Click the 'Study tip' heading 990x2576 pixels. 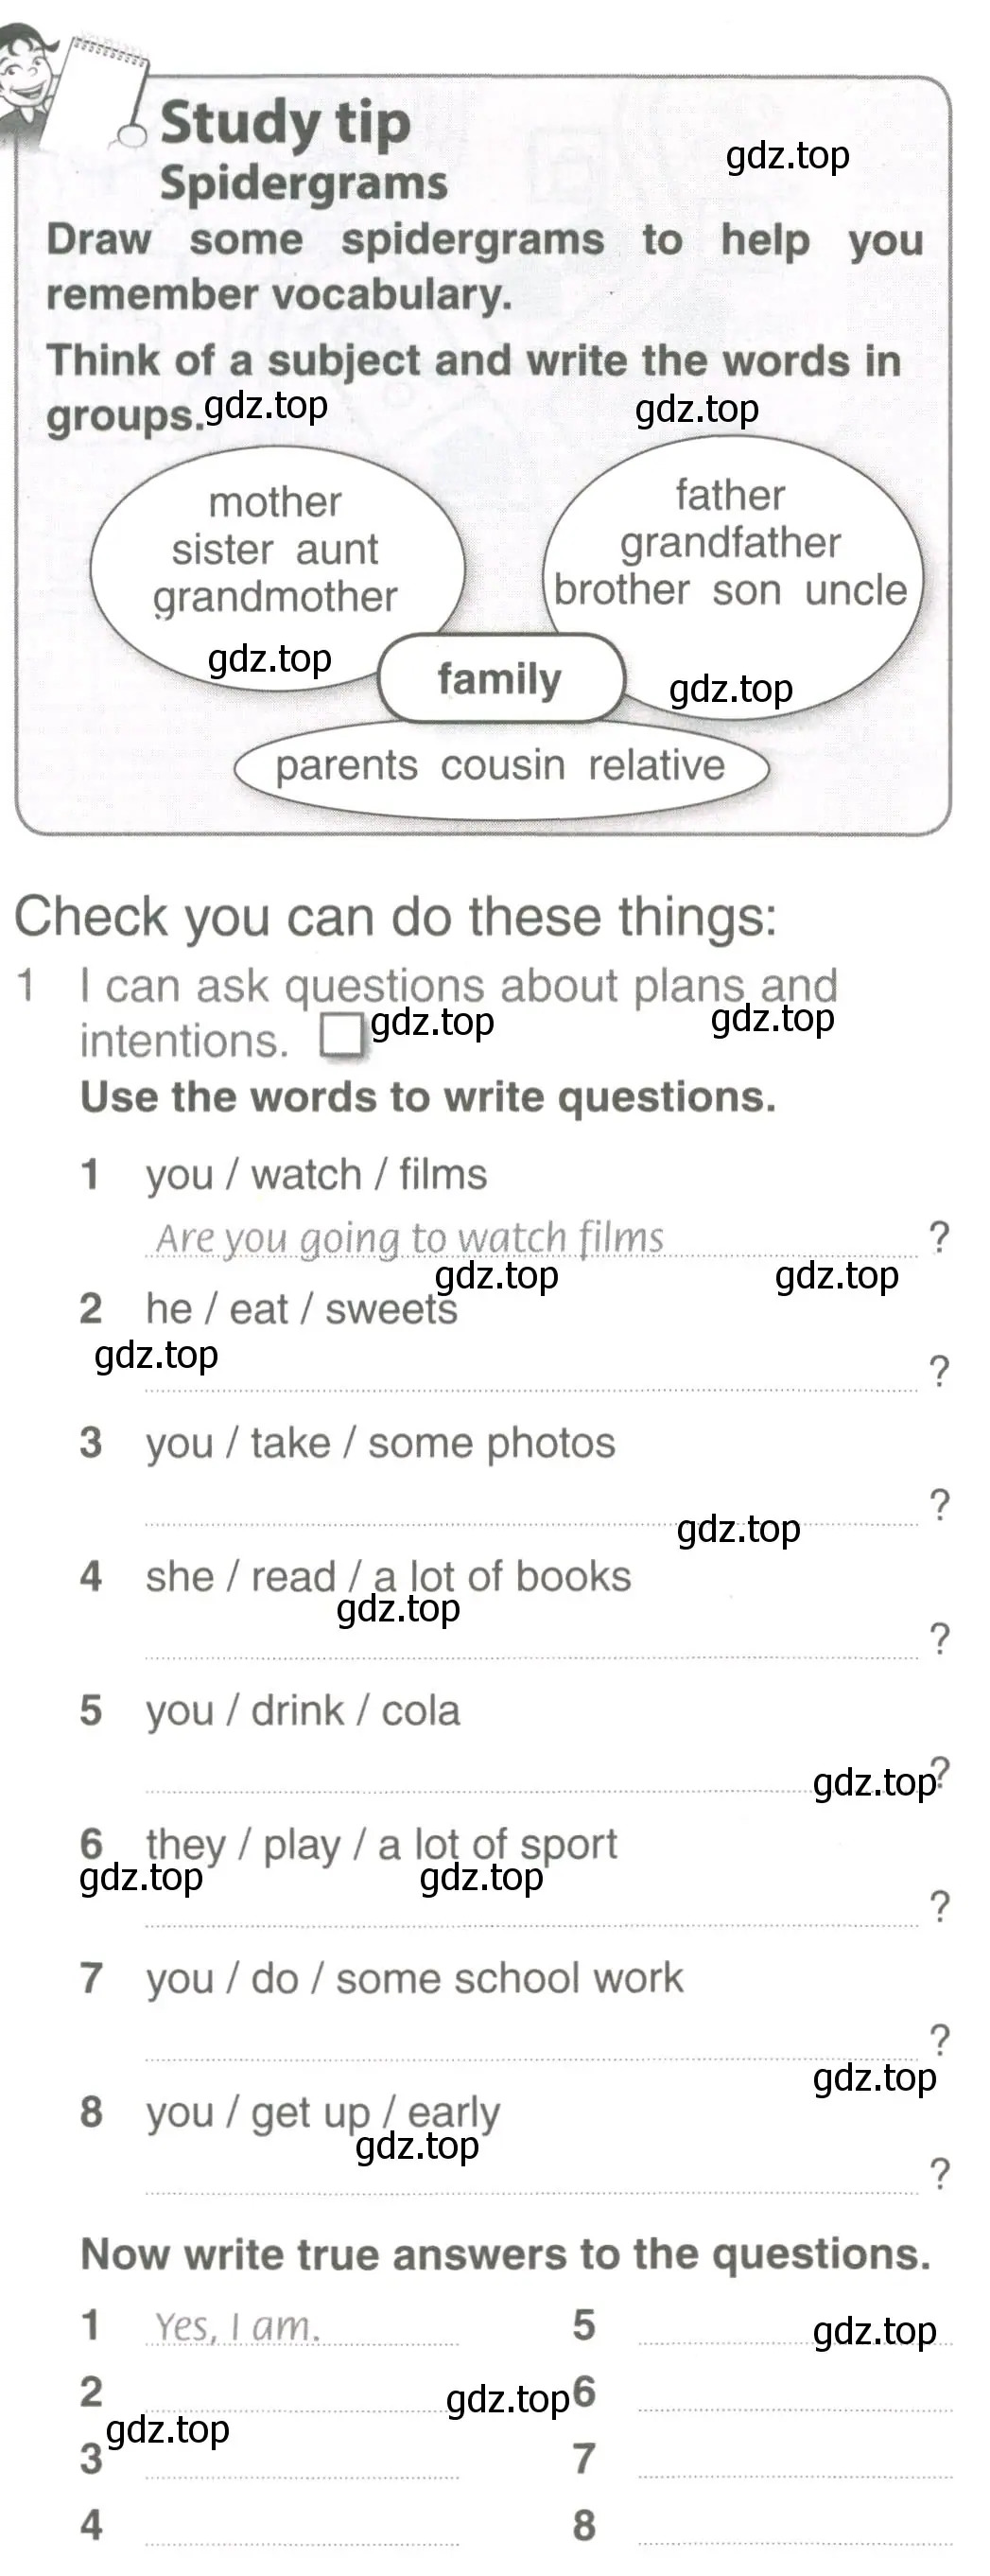285,123
